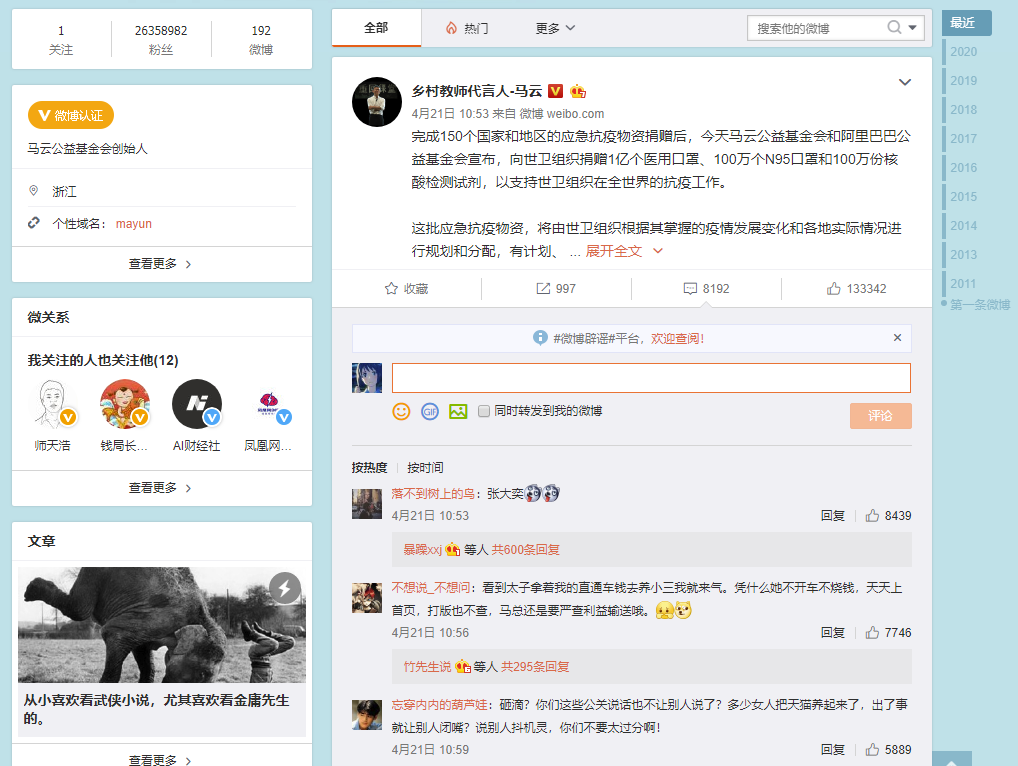Screen dimensions: 1018x766
Task: Click into the comment text box
Action: (x=651, y=378)
